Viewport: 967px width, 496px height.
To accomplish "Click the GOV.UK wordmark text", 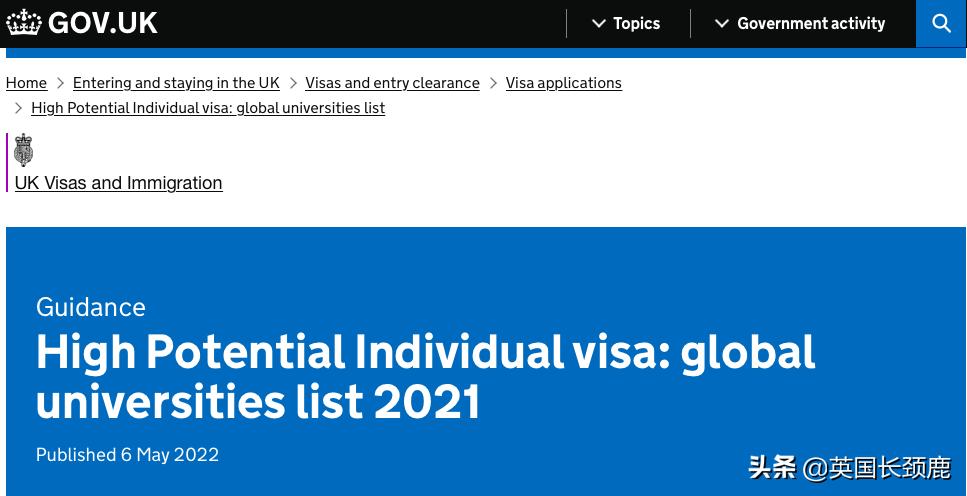I will point(103,23).
